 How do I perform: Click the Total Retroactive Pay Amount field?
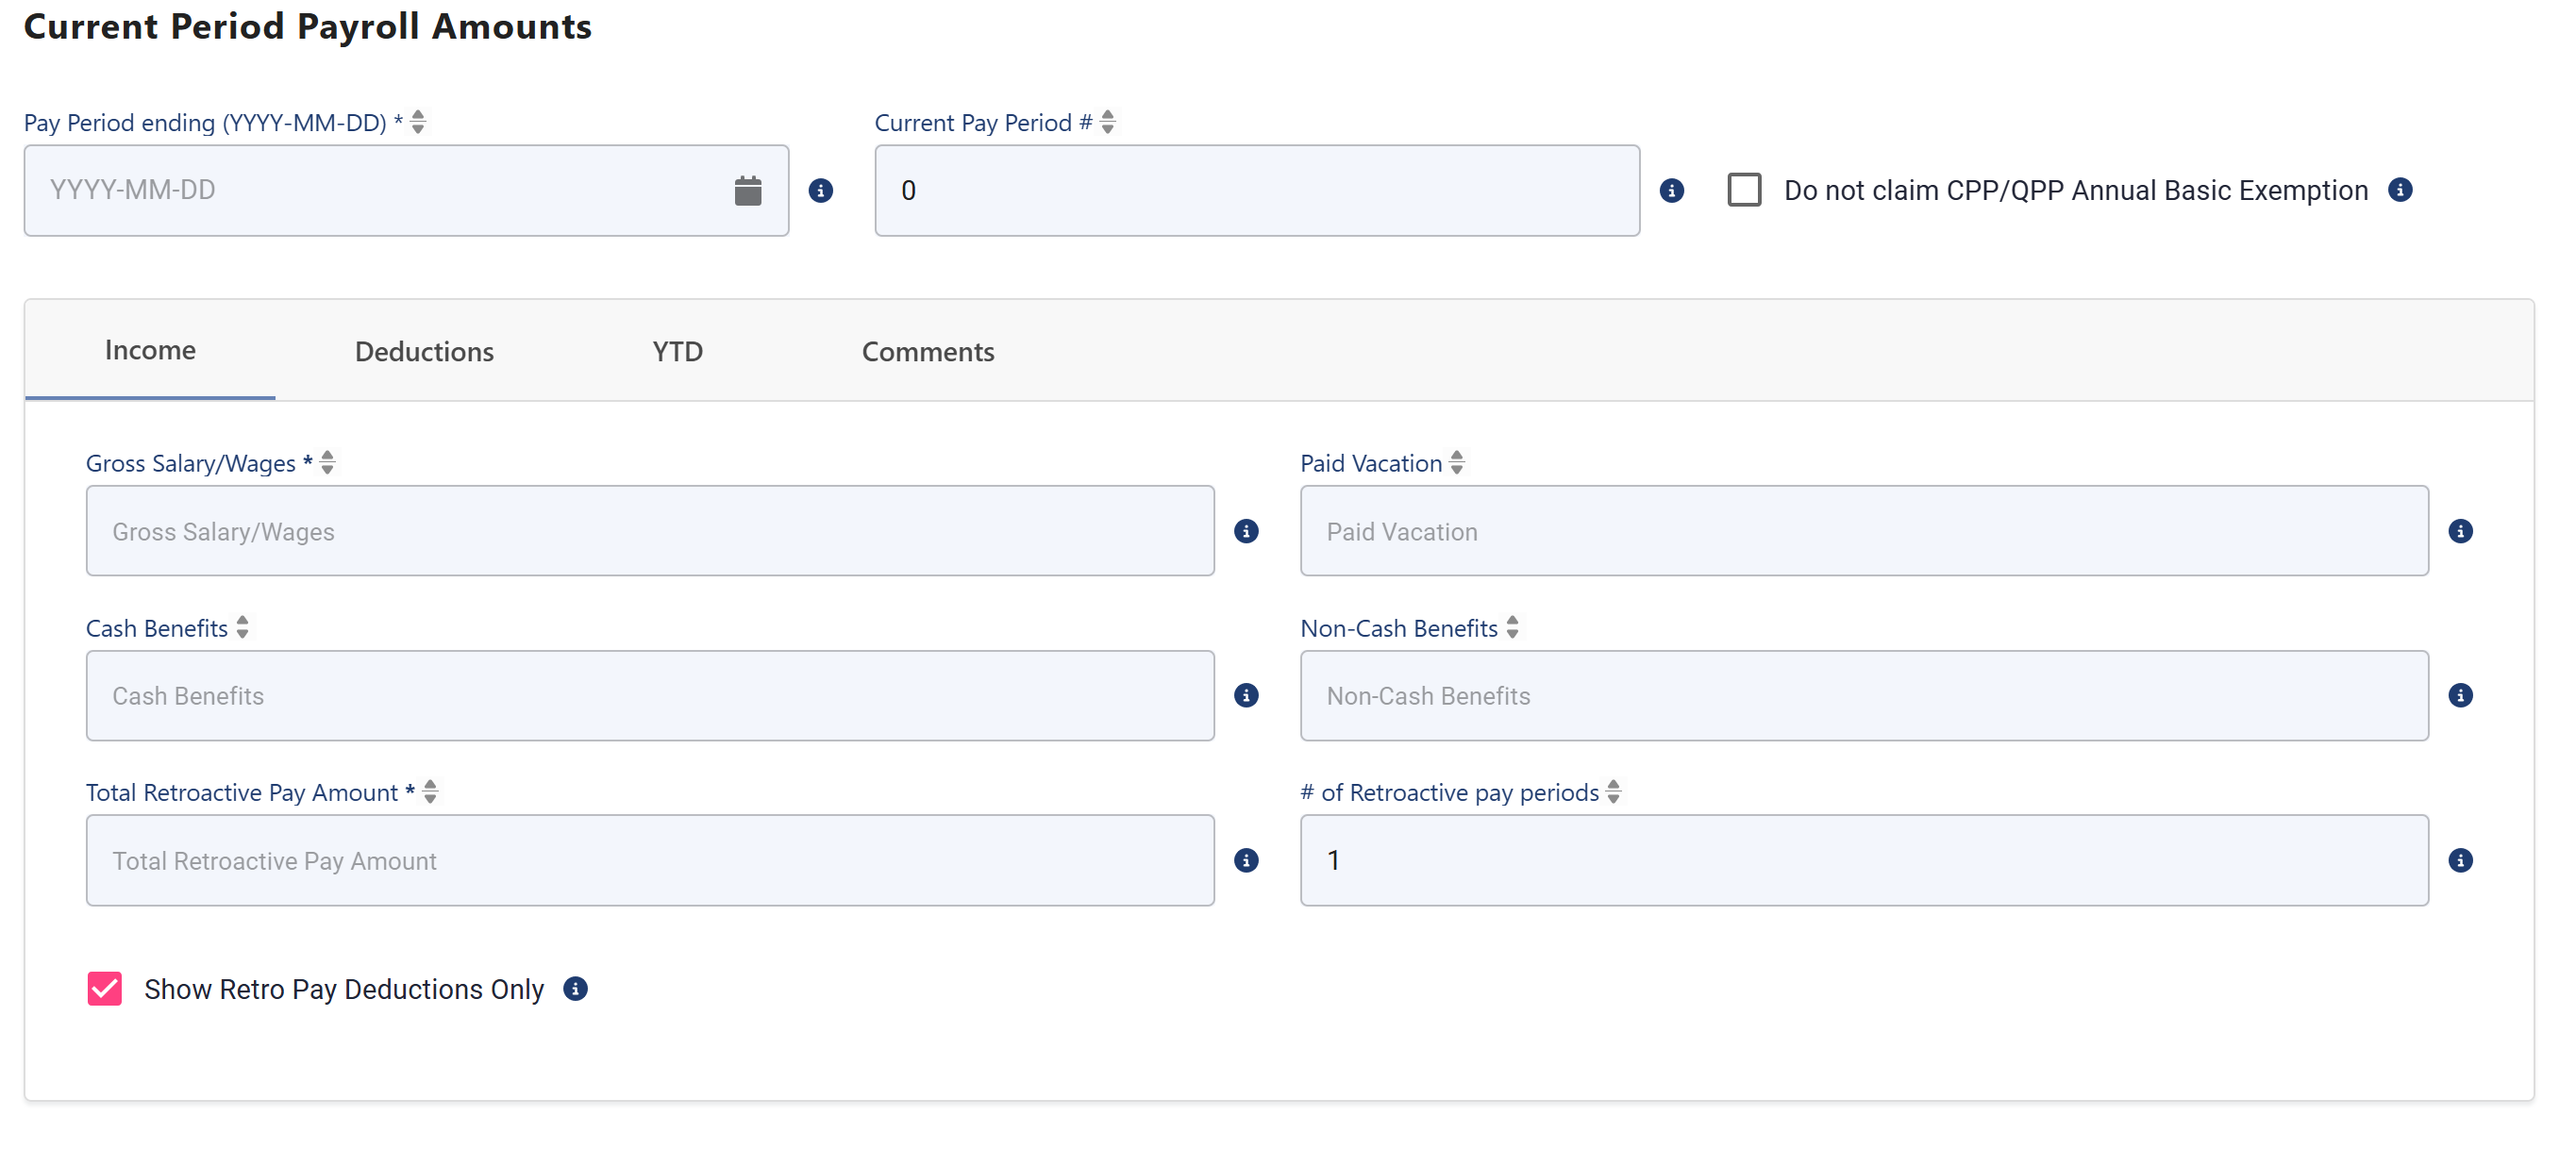click(x=650, y=860)
